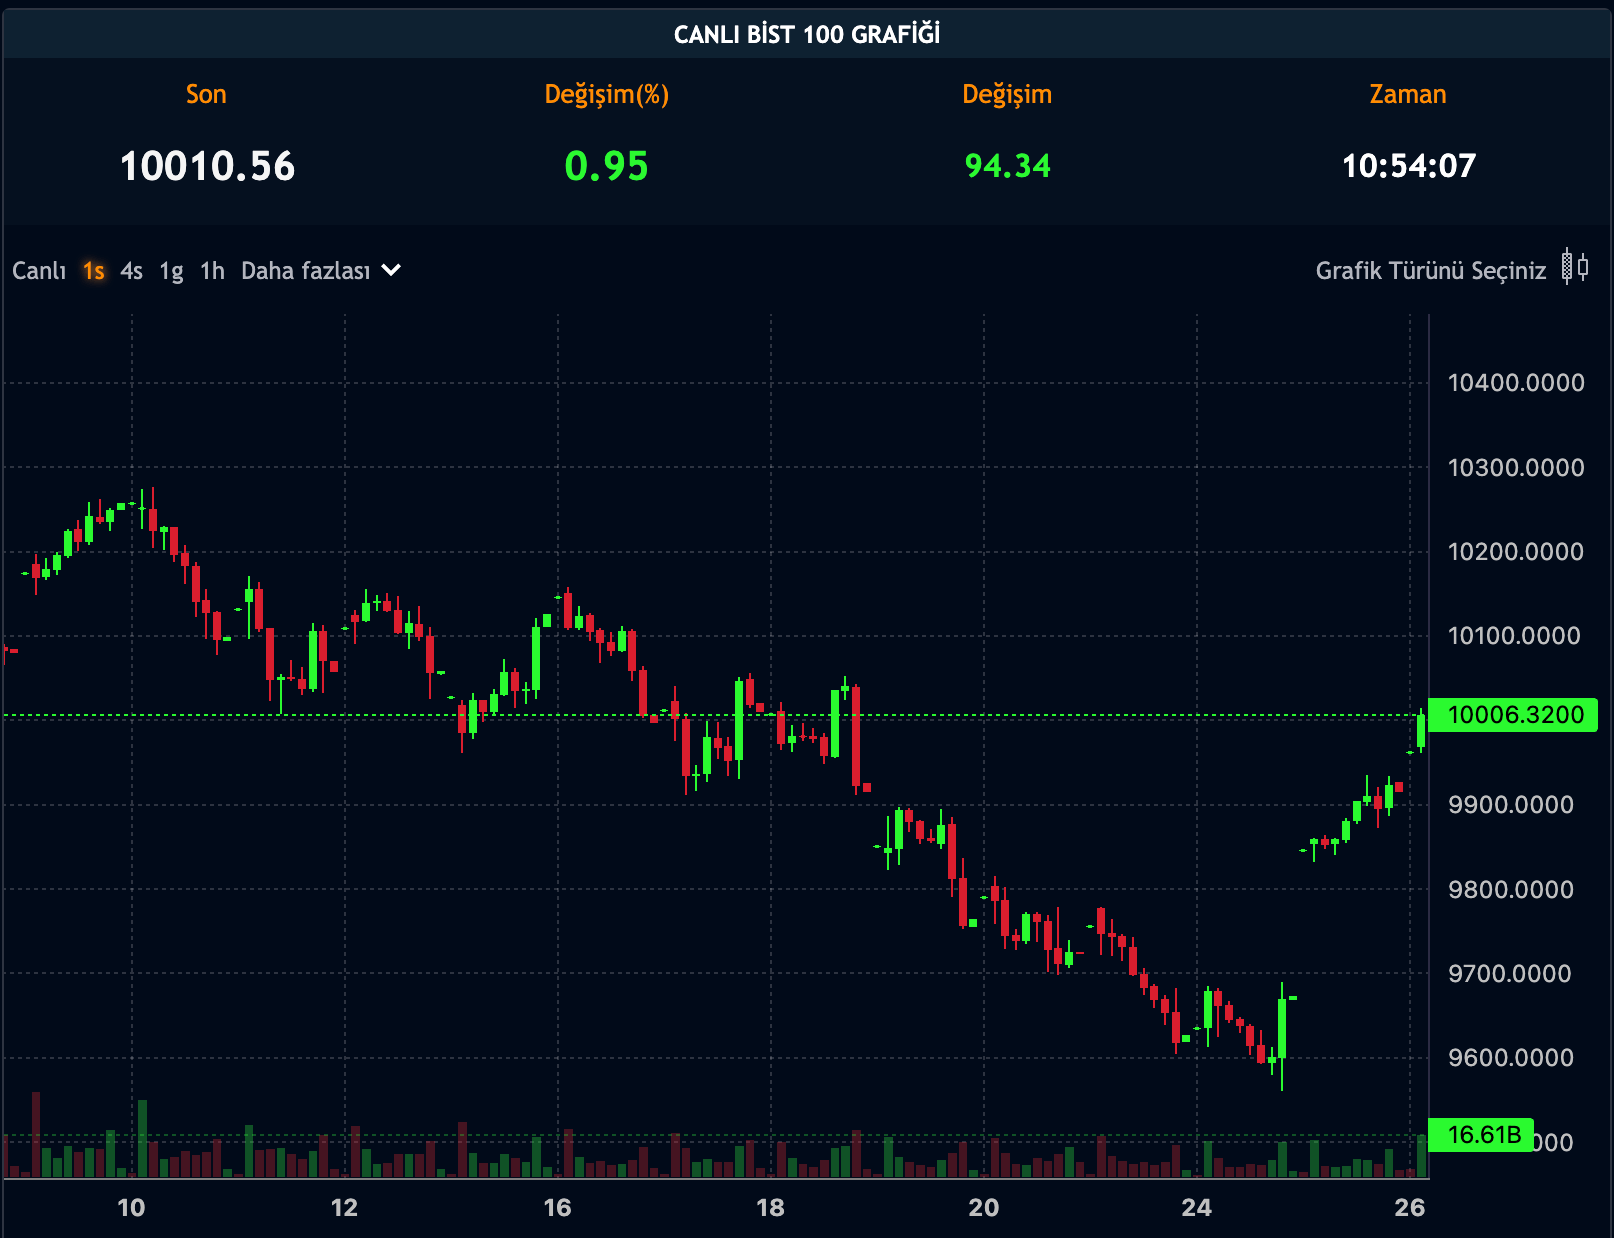Expand the Daha fazlası dropdown
This screenshot has height=1238, width=1614.
pyautogui.click(x=321, y=271)
